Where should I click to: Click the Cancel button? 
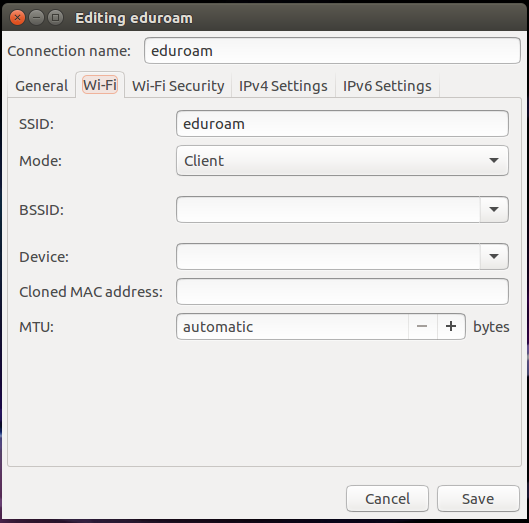(x=387, y=499)
